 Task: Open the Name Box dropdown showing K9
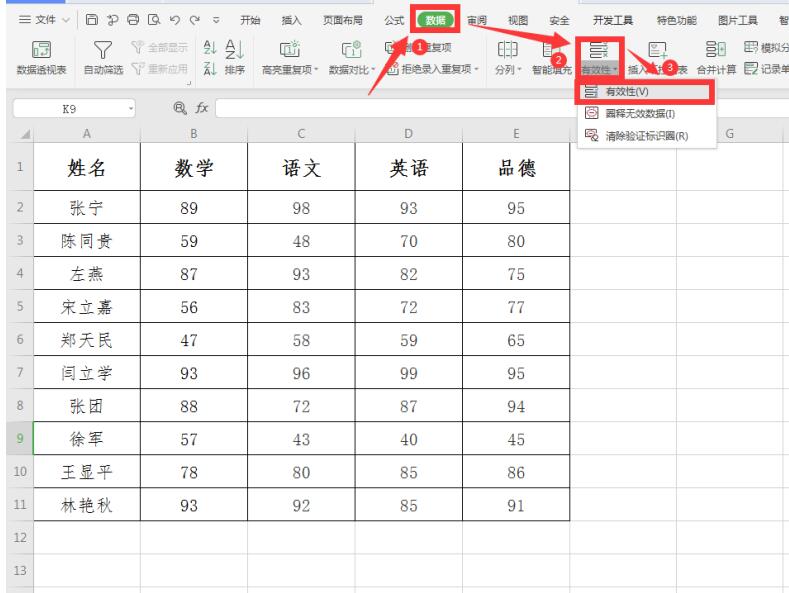[x=130, y=108]
